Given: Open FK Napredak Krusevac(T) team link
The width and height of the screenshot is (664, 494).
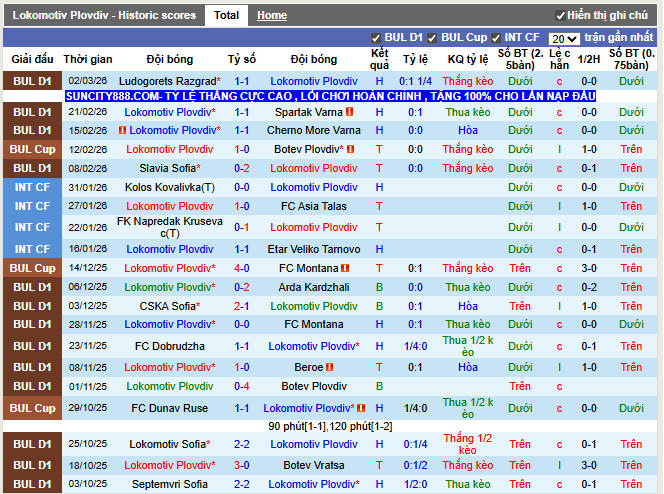Looking at the screenshot, I should pos(170,227).
